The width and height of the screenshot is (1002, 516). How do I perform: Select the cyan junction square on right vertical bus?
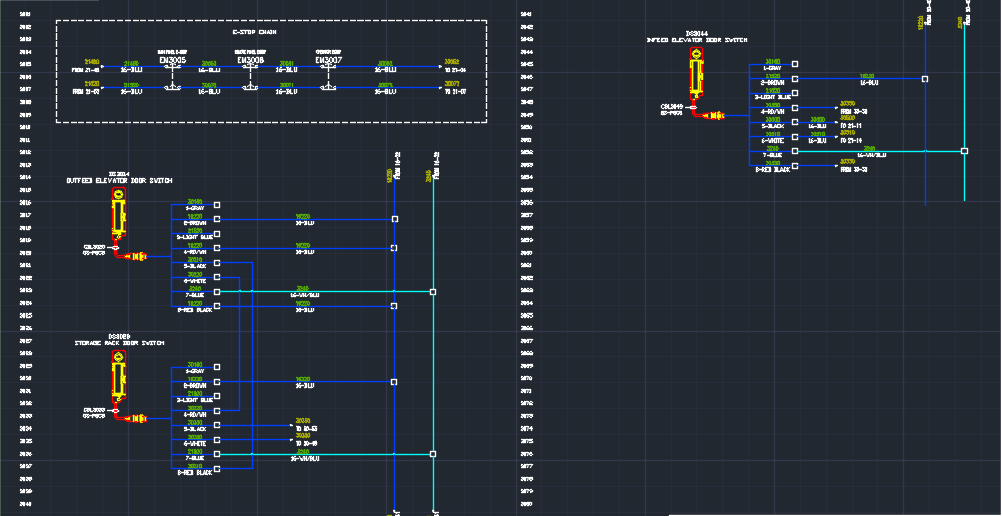point(964,151)
